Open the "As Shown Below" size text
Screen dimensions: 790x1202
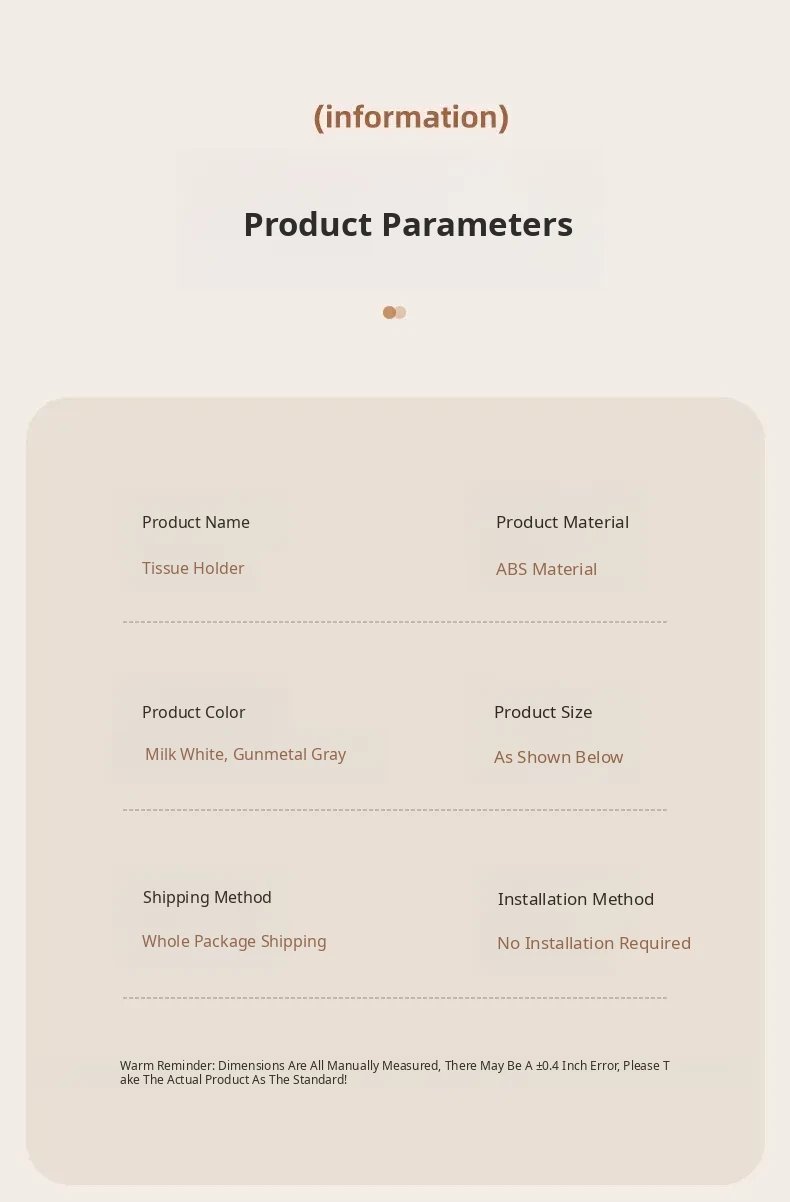click(558, 757)
